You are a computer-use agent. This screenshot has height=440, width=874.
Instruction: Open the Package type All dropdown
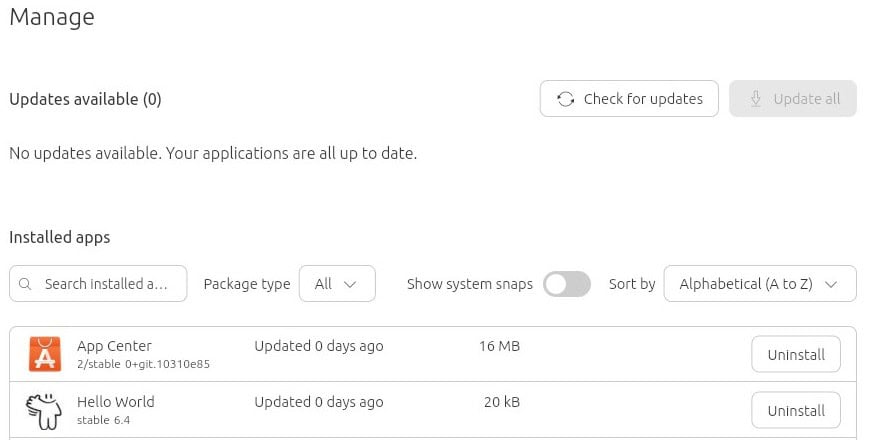(337, 284)
